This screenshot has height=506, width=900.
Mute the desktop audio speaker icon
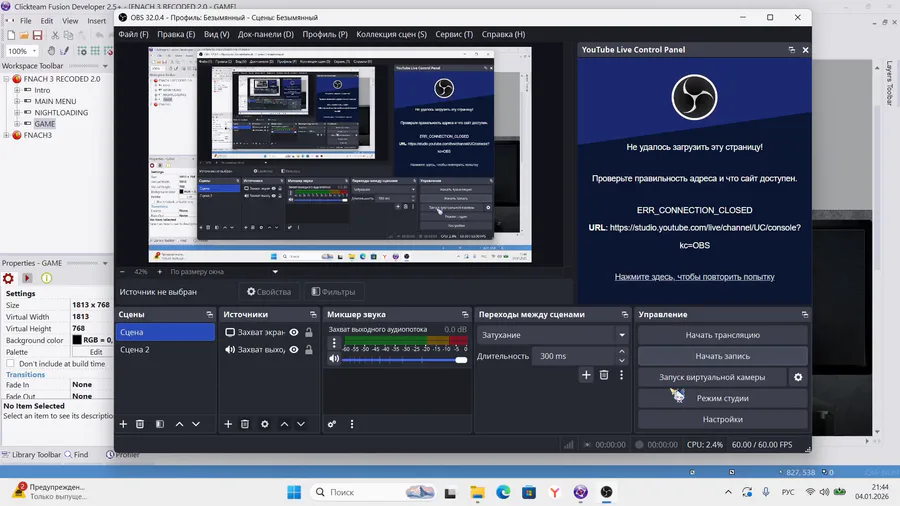334,359
